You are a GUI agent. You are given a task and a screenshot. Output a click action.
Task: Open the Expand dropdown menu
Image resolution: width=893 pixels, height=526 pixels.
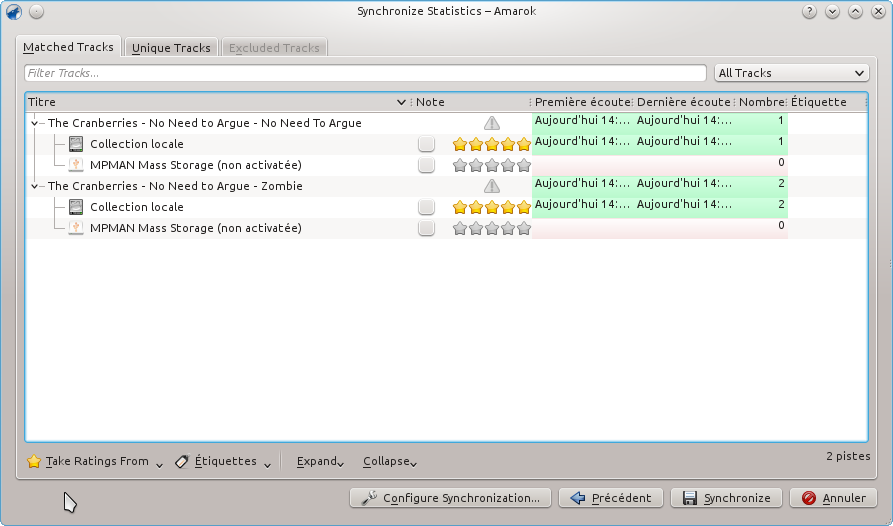click(x=320, y=461)
